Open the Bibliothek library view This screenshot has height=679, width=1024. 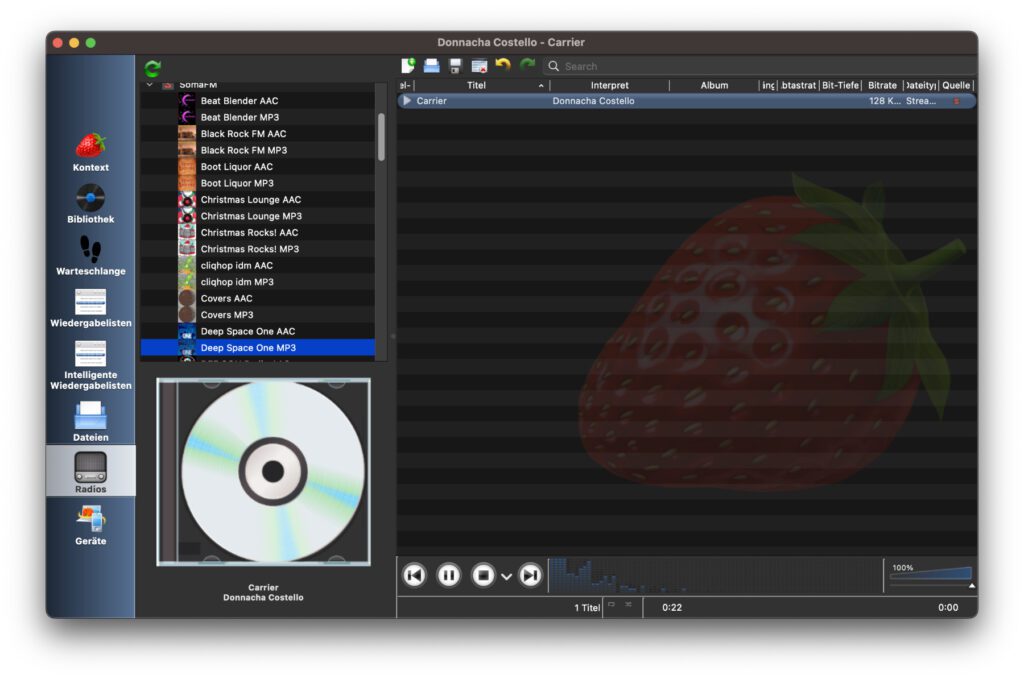pyautogui.click(x=90, y=203)
